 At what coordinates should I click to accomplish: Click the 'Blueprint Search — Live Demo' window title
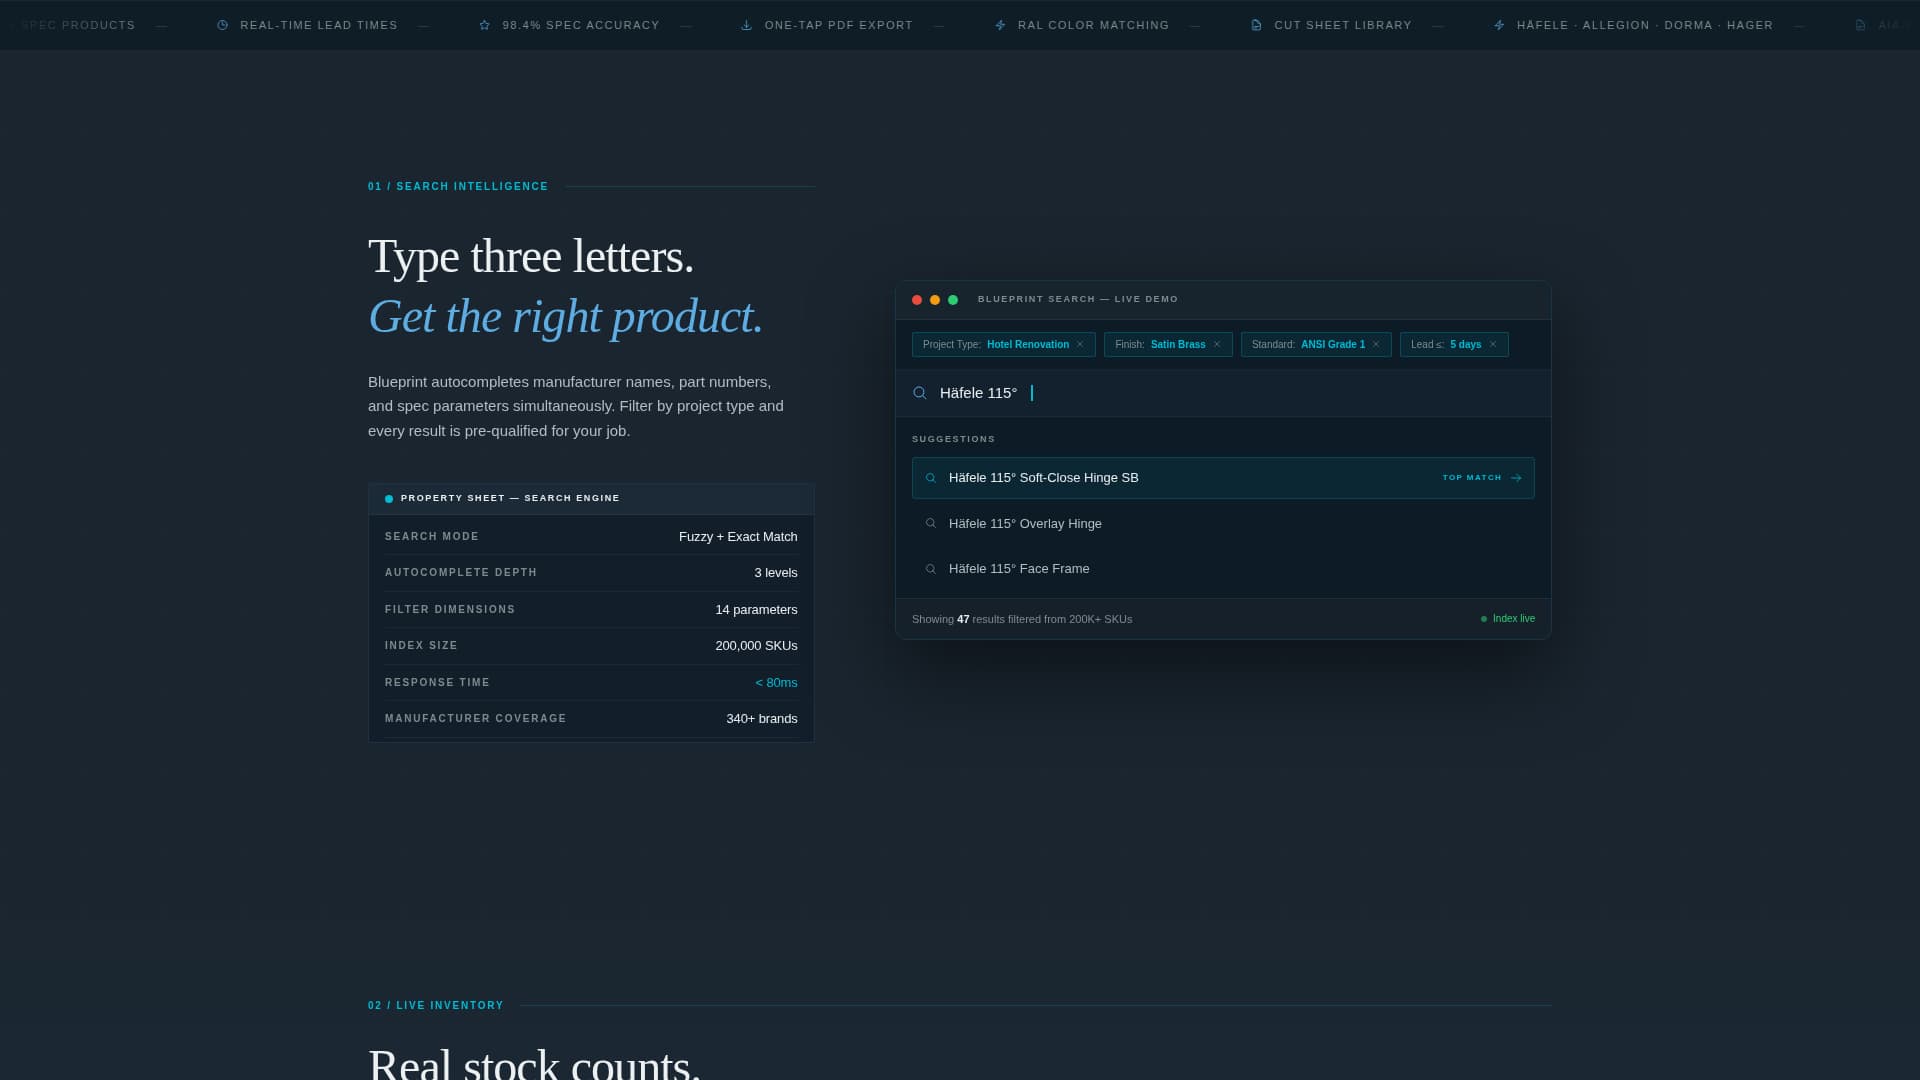pos(1078,300)
